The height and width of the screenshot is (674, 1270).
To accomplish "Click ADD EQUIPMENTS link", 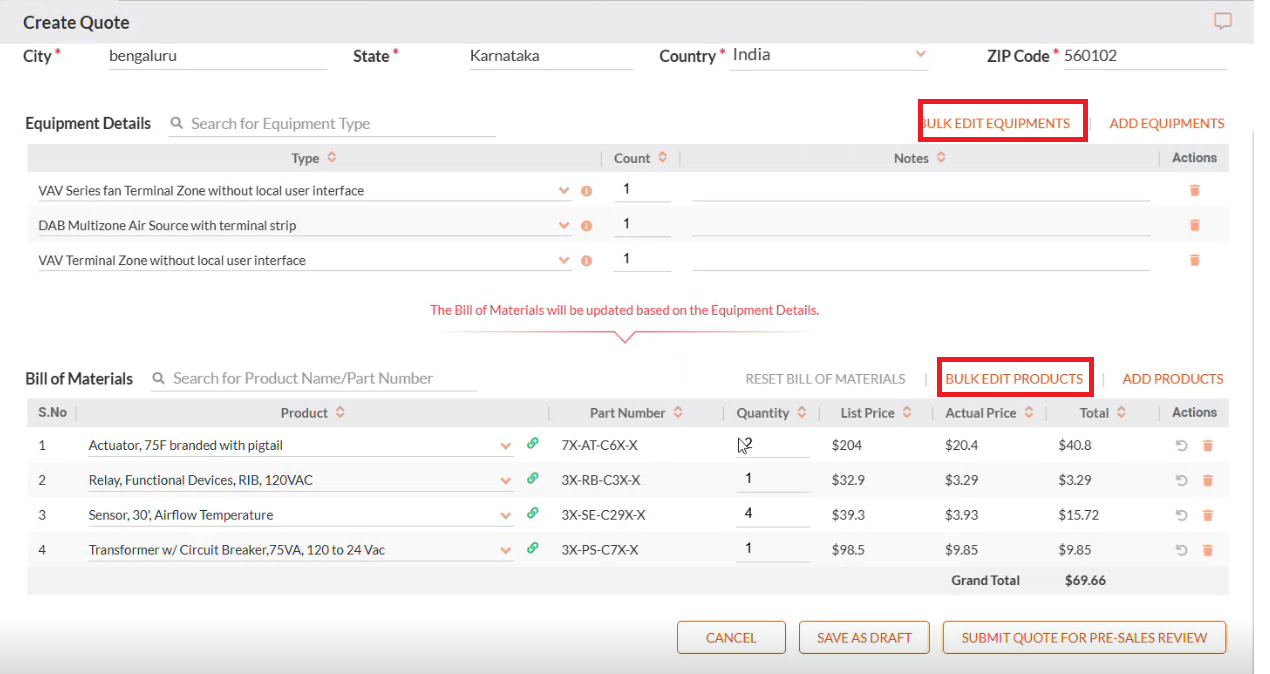I will click(1167, 124).
